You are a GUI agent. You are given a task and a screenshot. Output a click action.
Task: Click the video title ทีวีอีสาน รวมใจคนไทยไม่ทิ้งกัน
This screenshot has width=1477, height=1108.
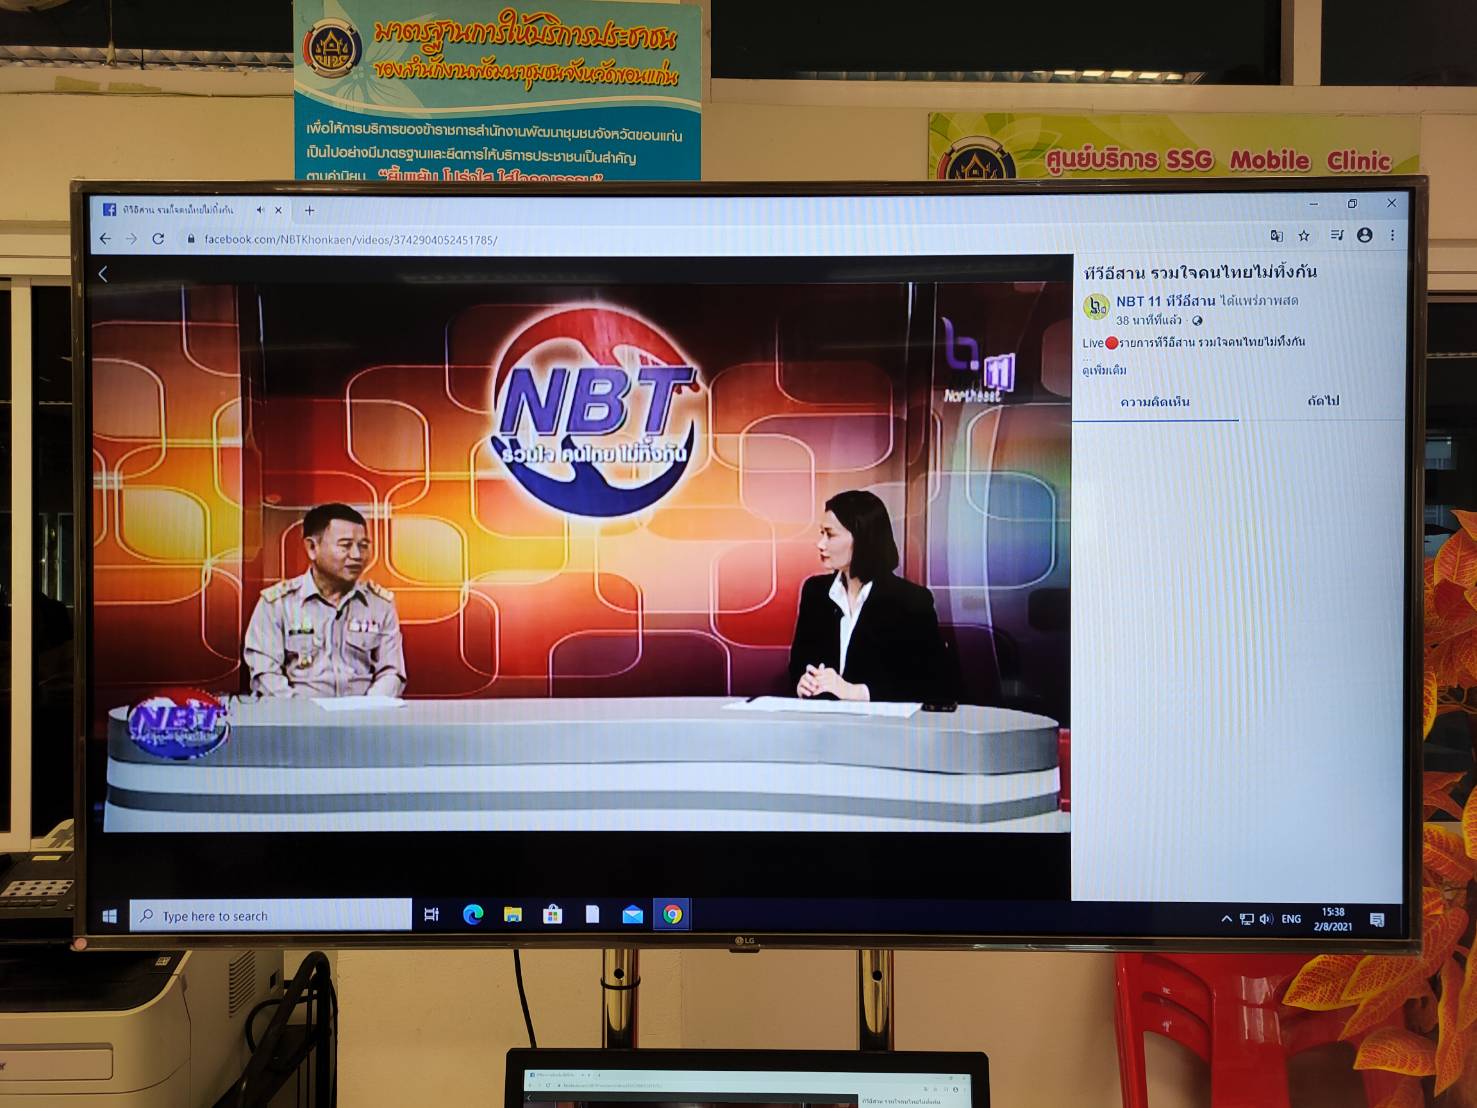tap(1200, 272)
